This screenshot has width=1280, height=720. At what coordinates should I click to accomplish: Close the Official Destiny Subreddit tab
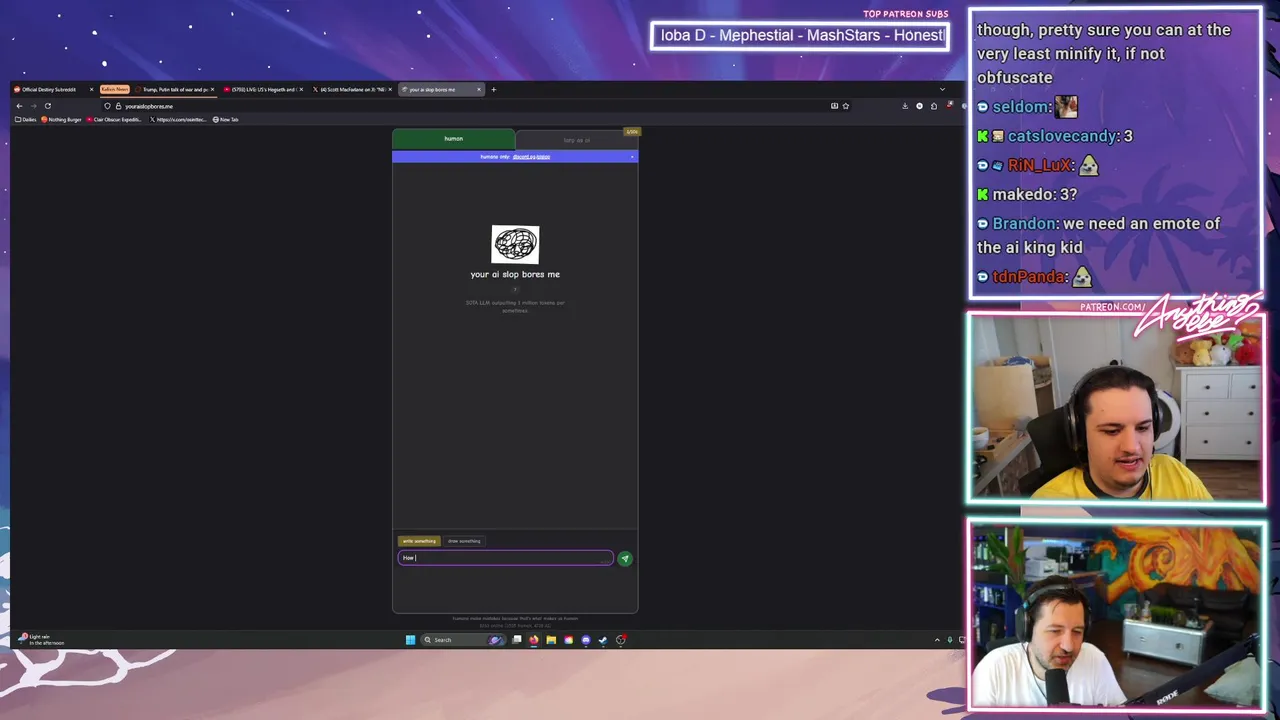pos(91,90)
